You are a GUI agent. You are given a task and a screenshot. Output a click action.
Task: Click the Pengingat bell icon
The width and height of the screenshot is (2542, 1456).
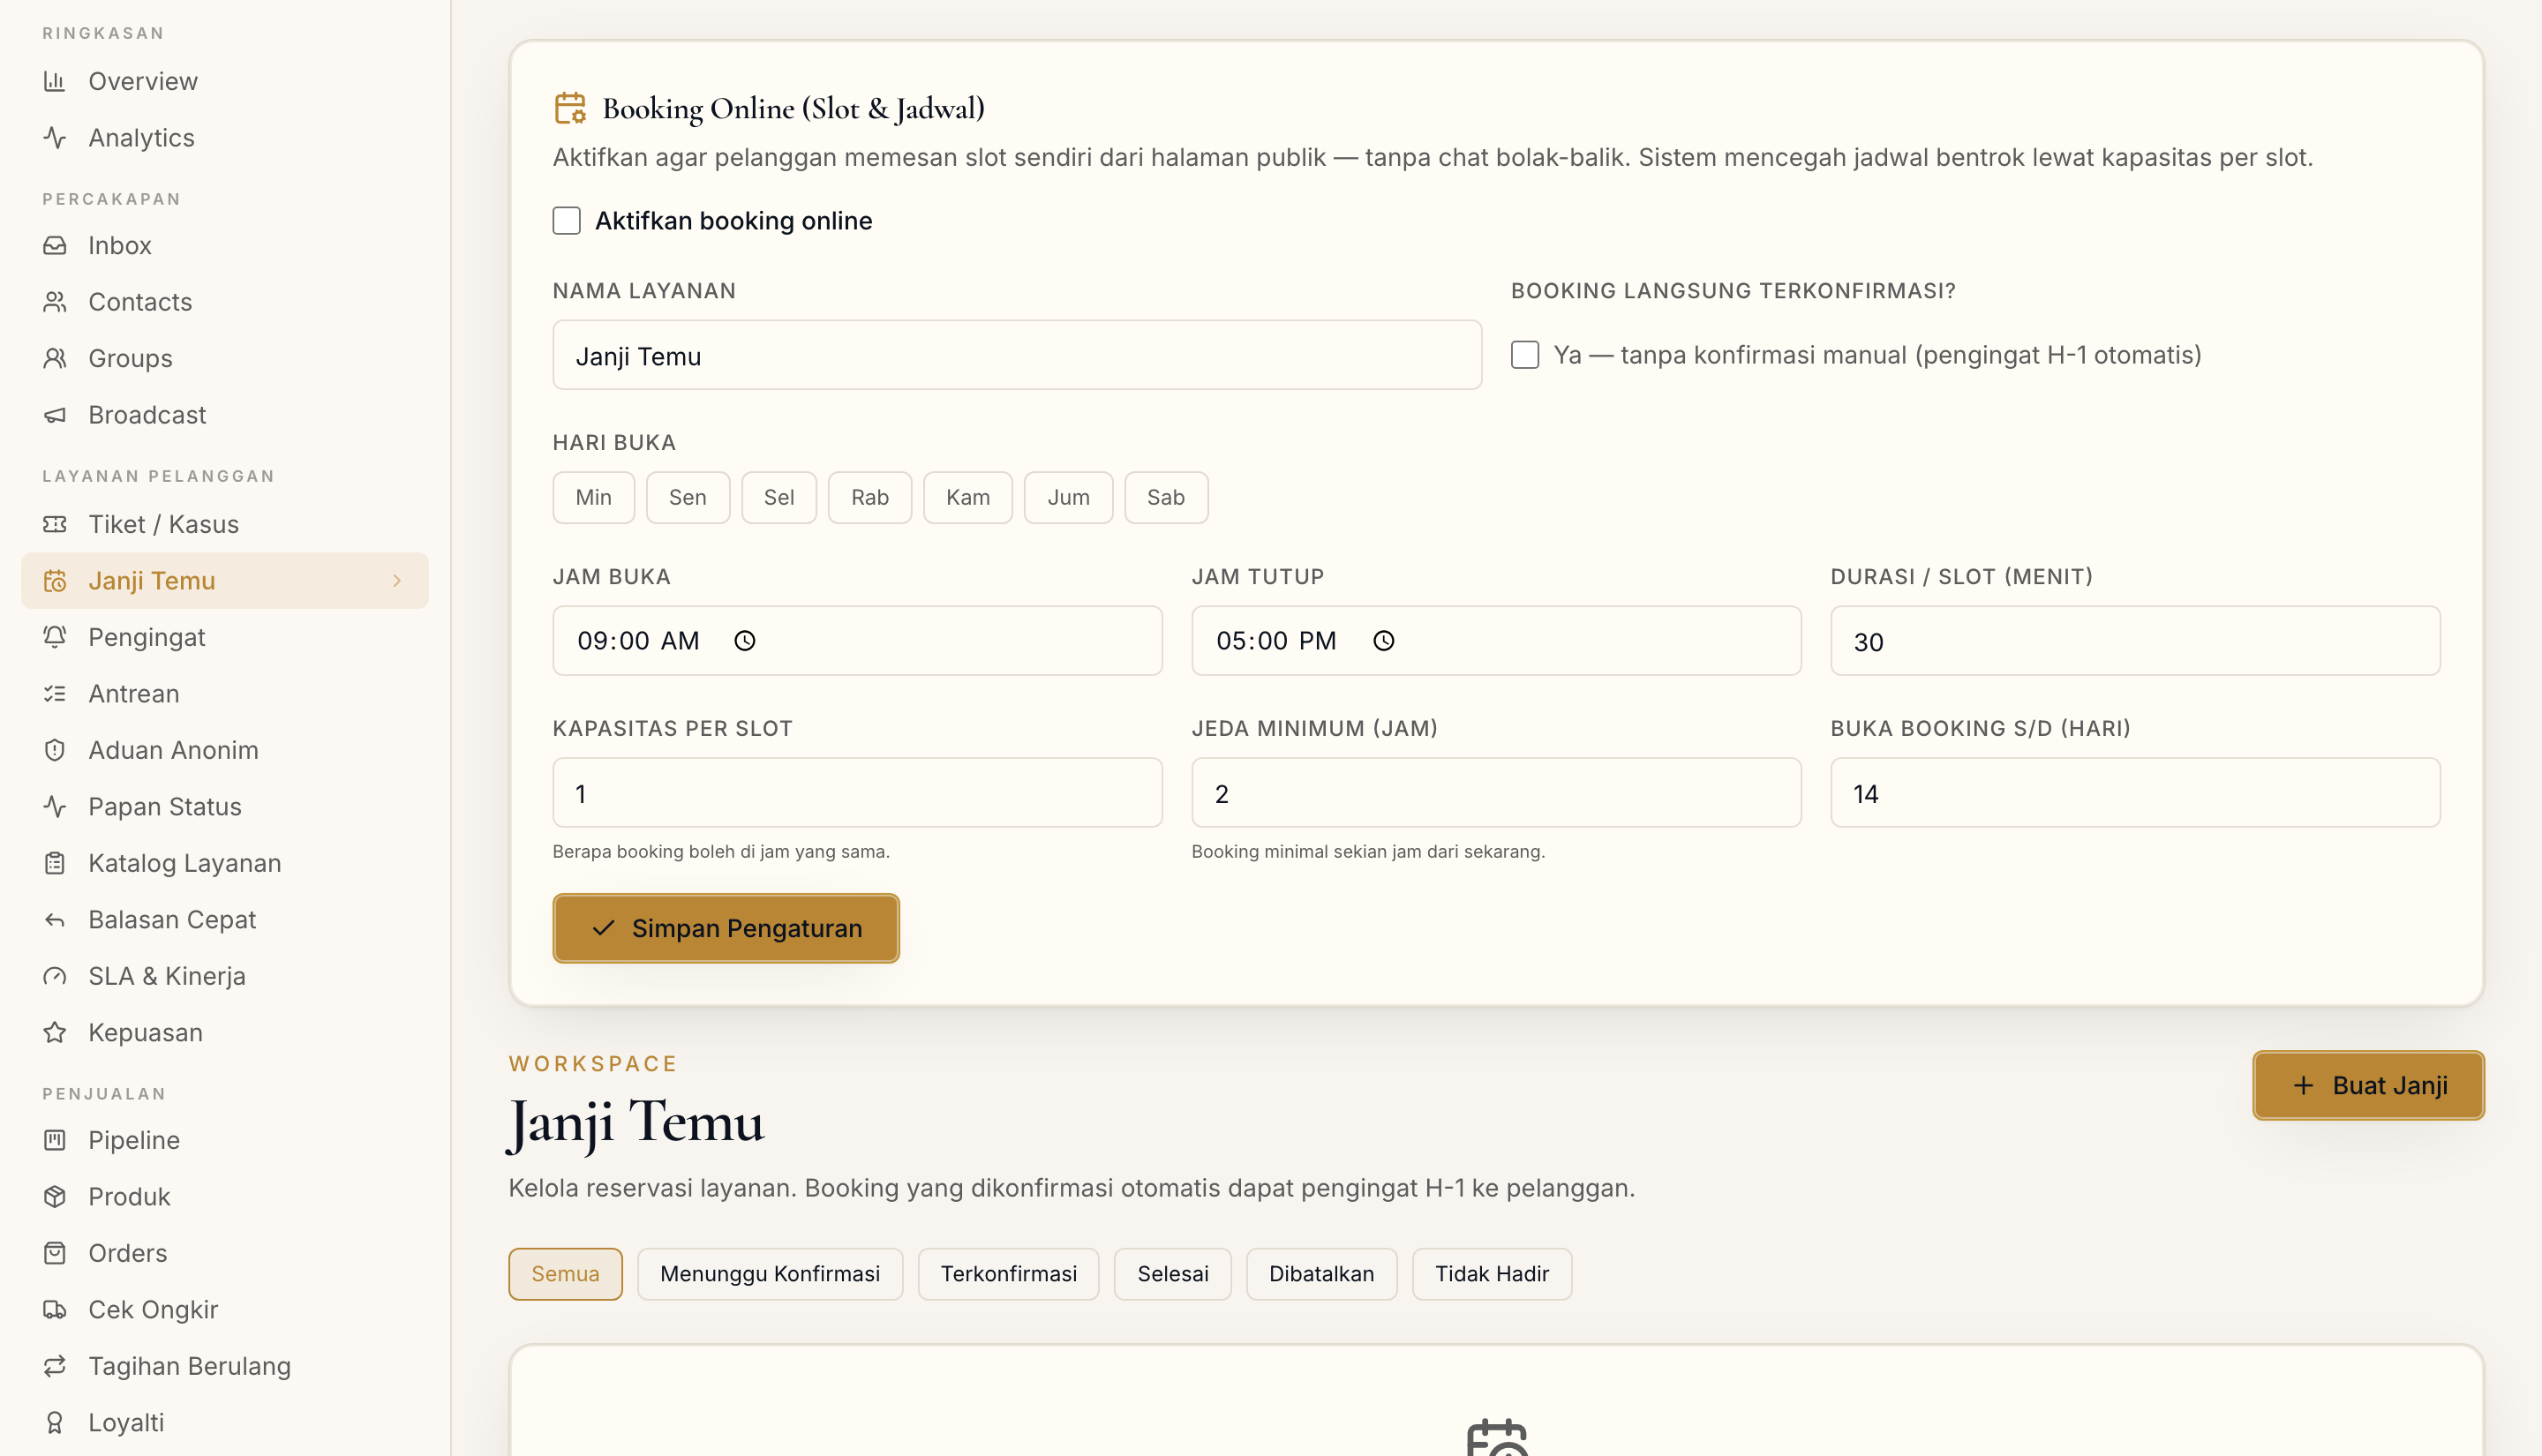pos(55,637)
